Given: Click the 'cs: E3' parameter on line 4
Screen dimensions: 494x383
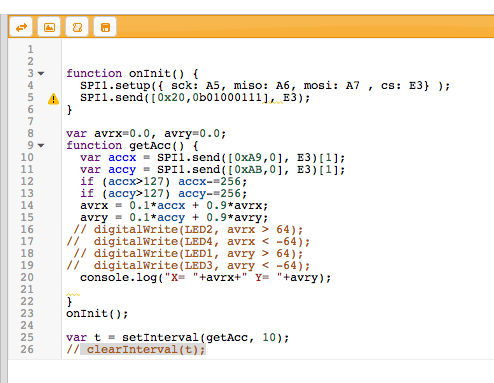Looking at the screenshot, I should [x=402, y=86].
